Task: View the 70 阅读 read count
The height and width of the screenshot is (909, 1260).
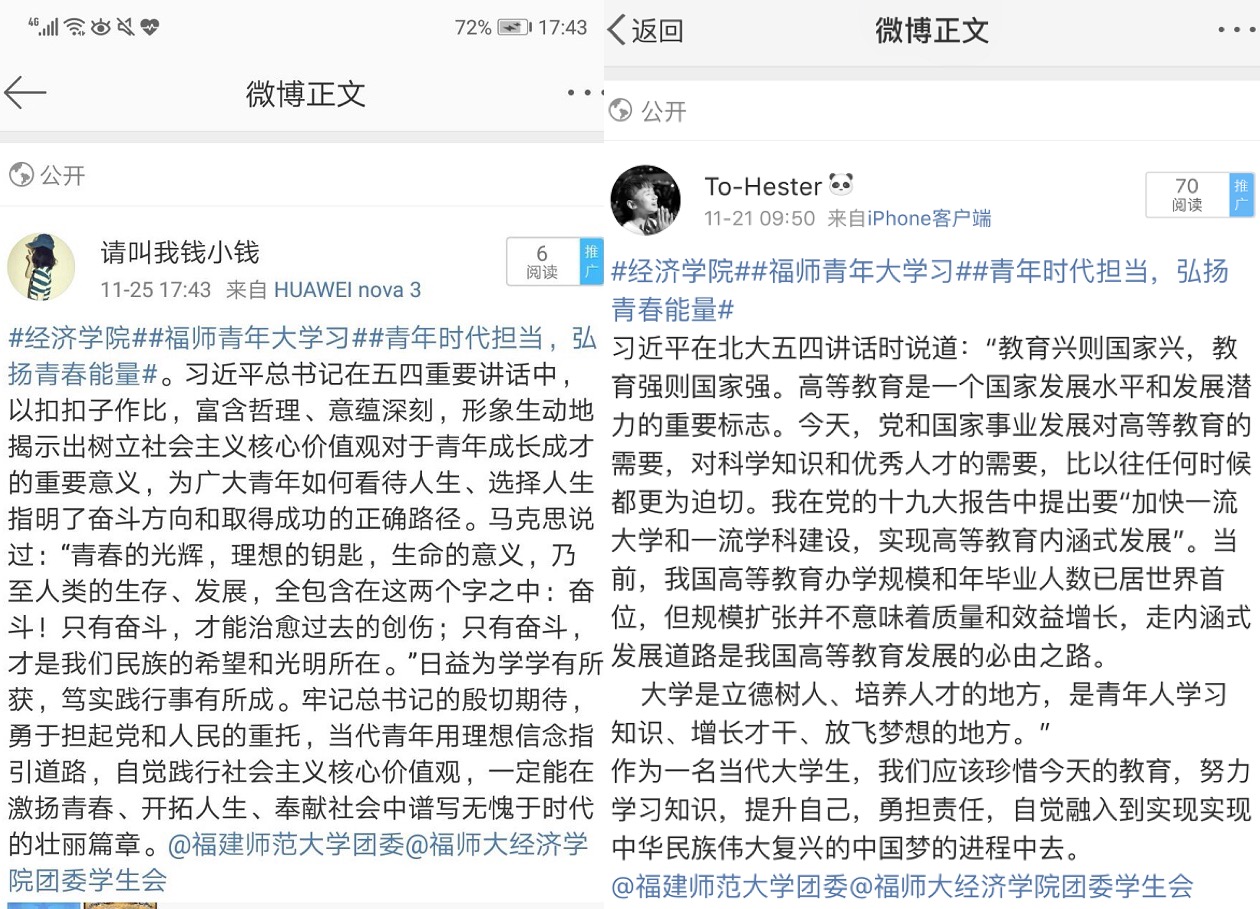Action: 1187,195
